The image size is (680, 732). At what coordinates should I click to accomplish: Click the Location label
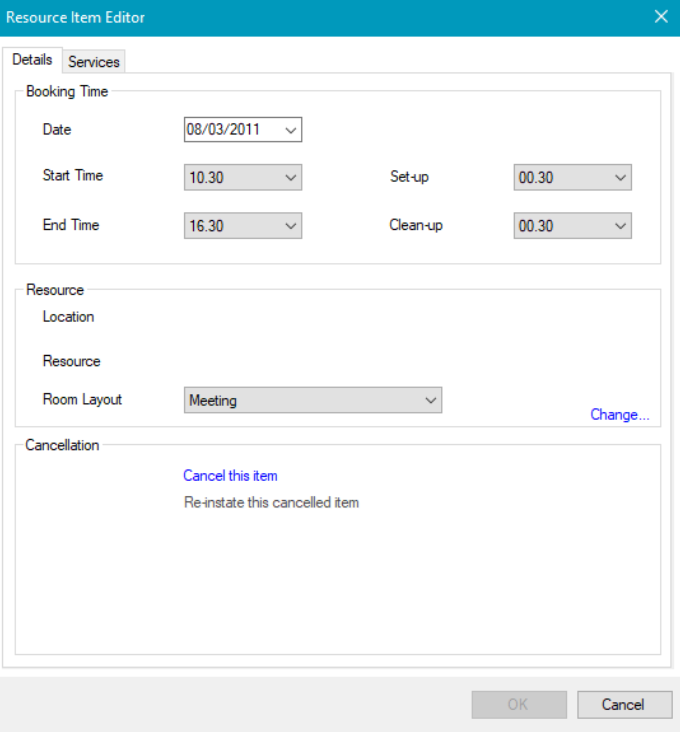coord(68,317)
